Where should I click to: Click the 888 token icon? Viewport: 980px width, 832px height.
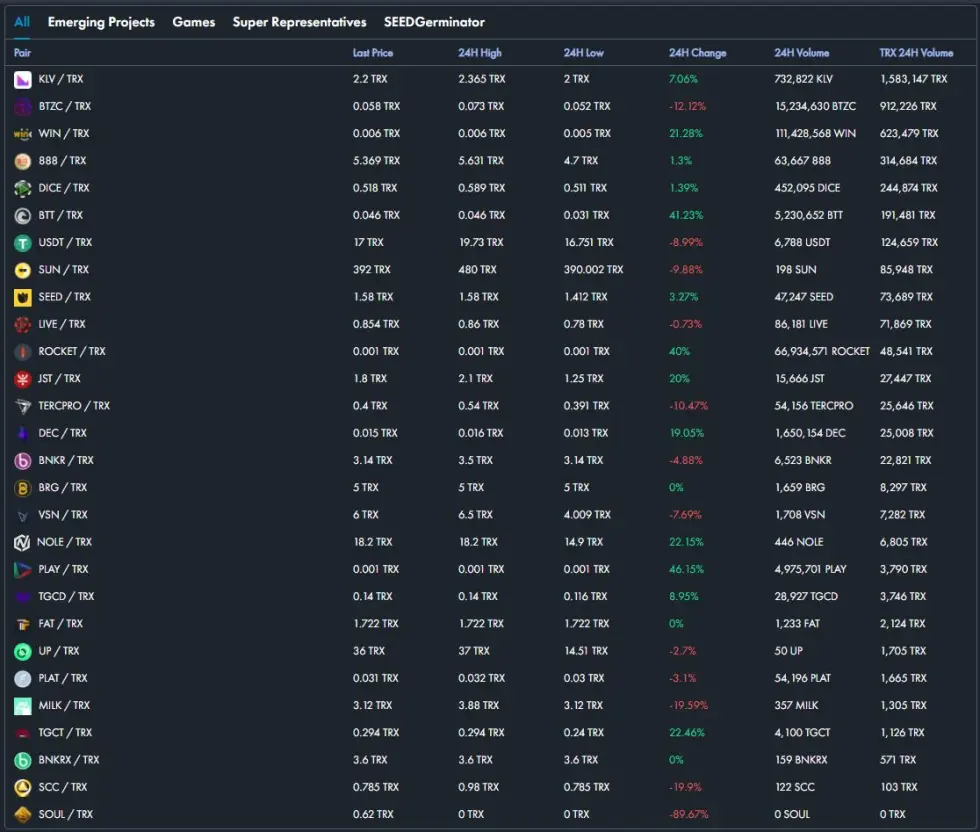[x=22, y=161]
